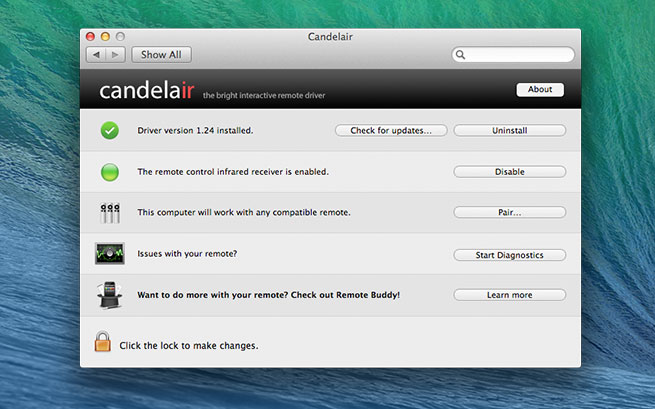
Task: Go forward with the right arrow button
Action: (115, 55)
